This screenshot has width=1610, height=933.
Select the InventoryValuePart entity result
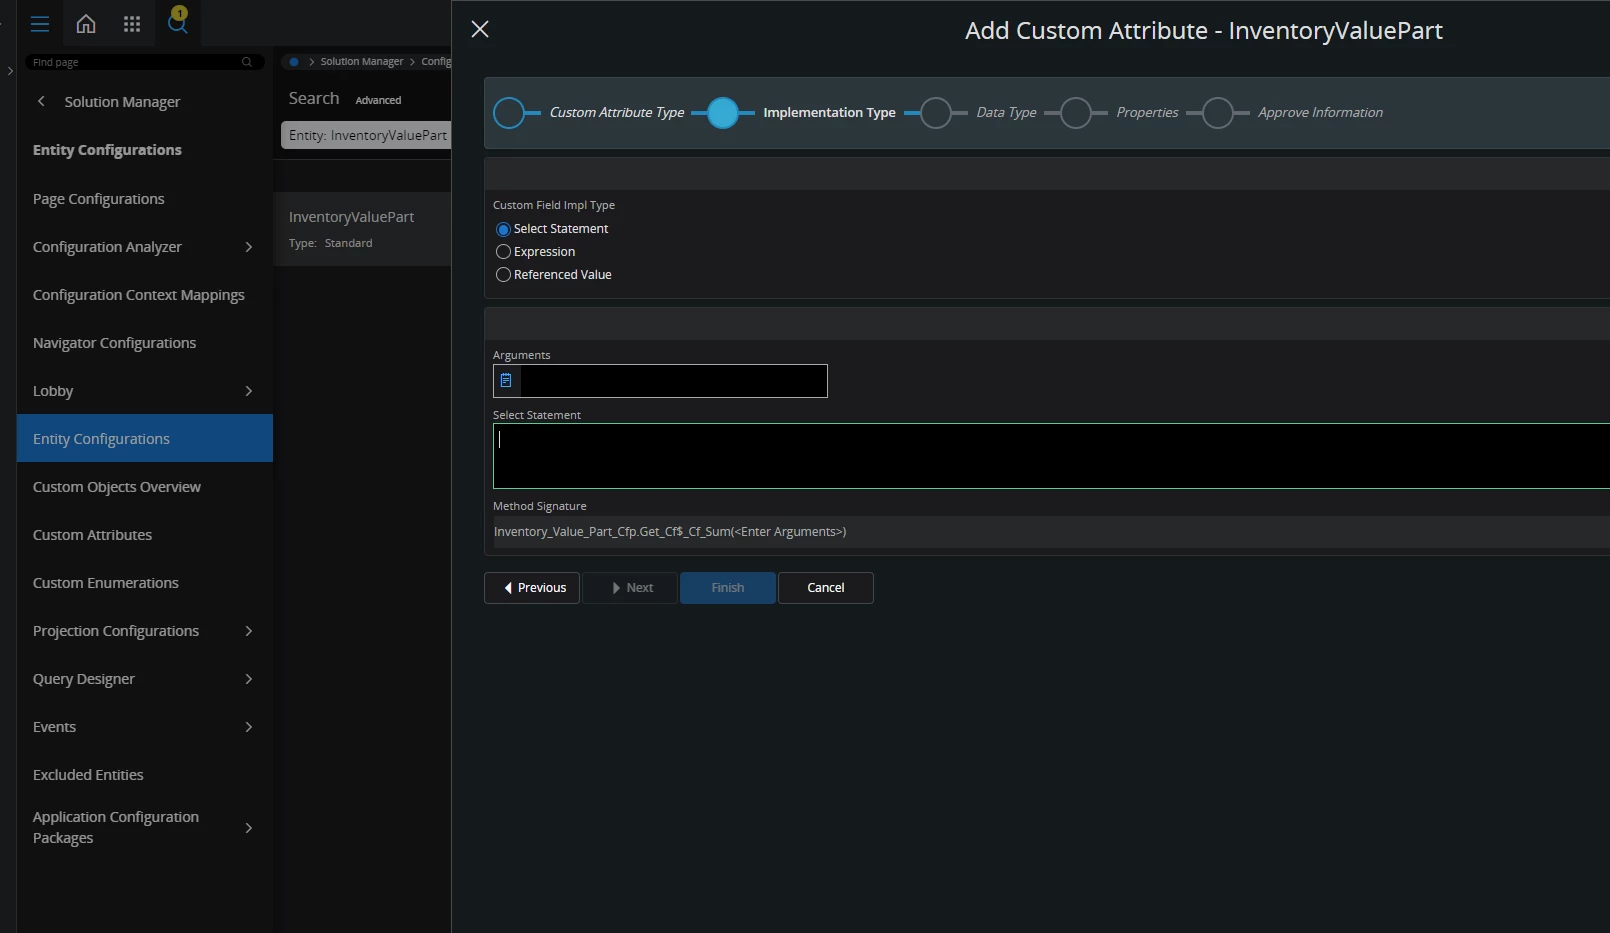362,229
